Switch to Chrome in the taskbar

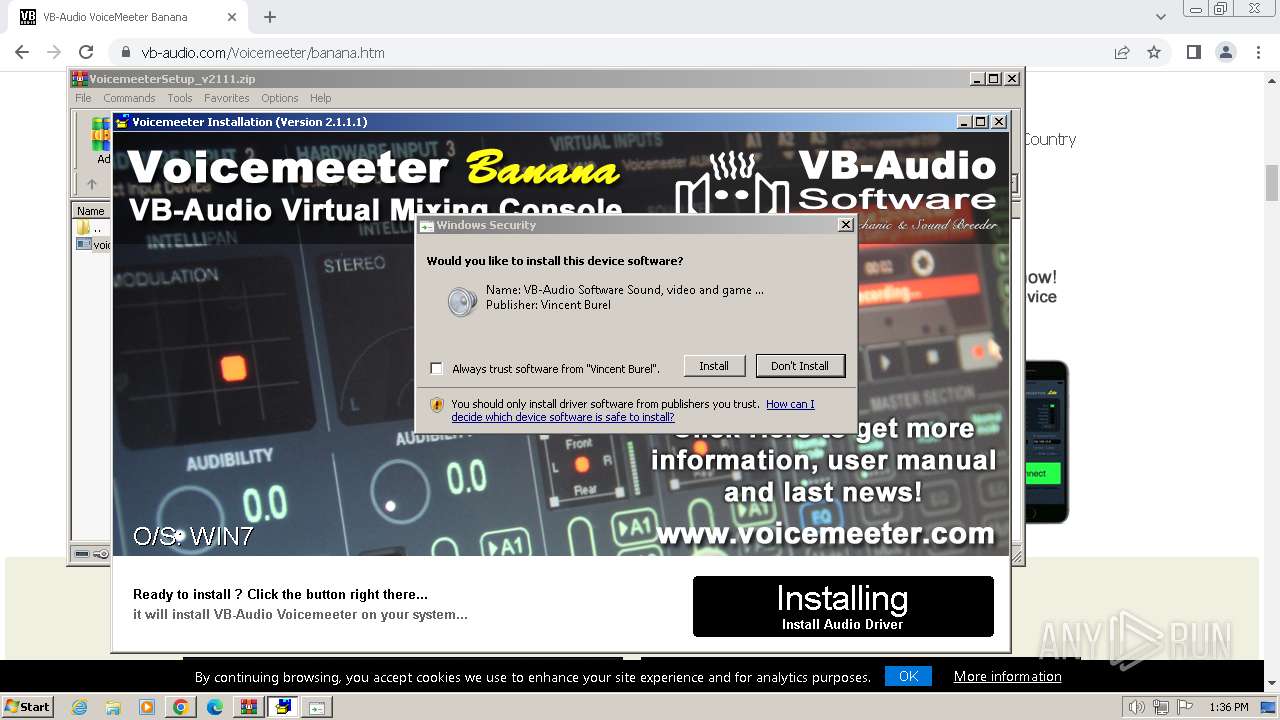[x=181, y=707]
